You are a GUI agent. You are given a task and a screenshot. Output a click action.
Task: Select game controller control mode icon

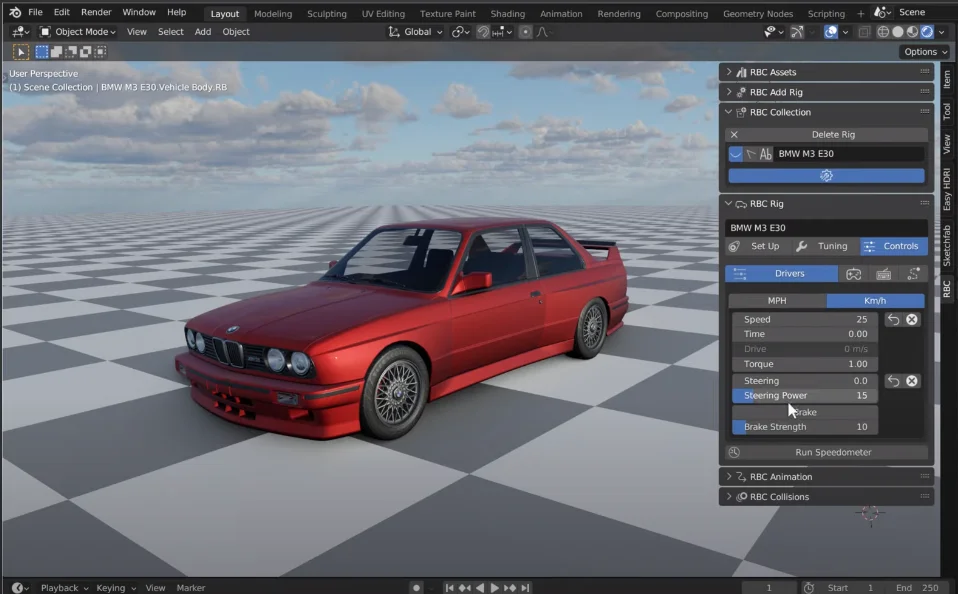(854, 274)
